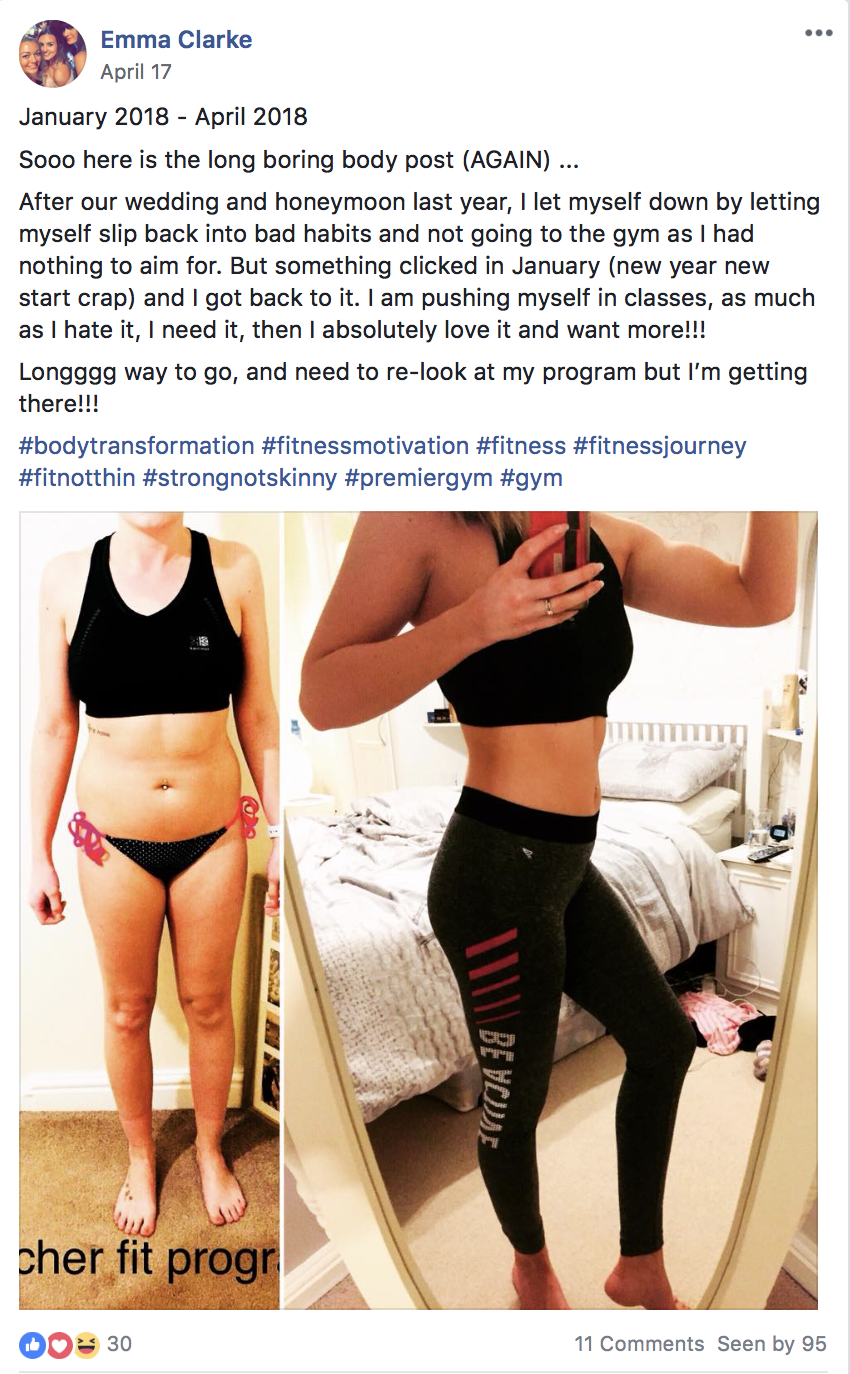Click the Seen by 95 label
This screenshot has height=1374, width=850.
pyautogui.click(x=772, y=1344)
